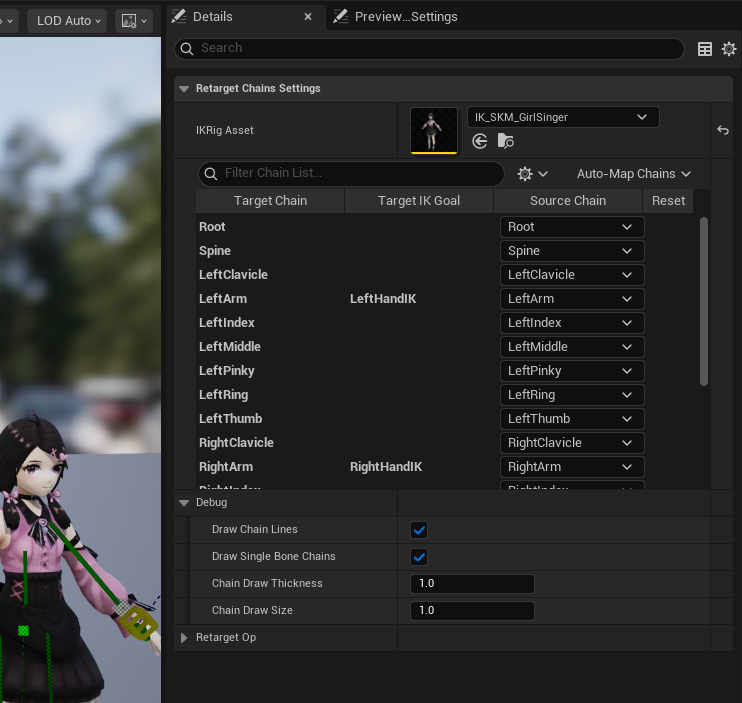Reset IKRig Asset to default arrow
The width and height of the screenshot is (742, 703).
[x=723, y=130]
